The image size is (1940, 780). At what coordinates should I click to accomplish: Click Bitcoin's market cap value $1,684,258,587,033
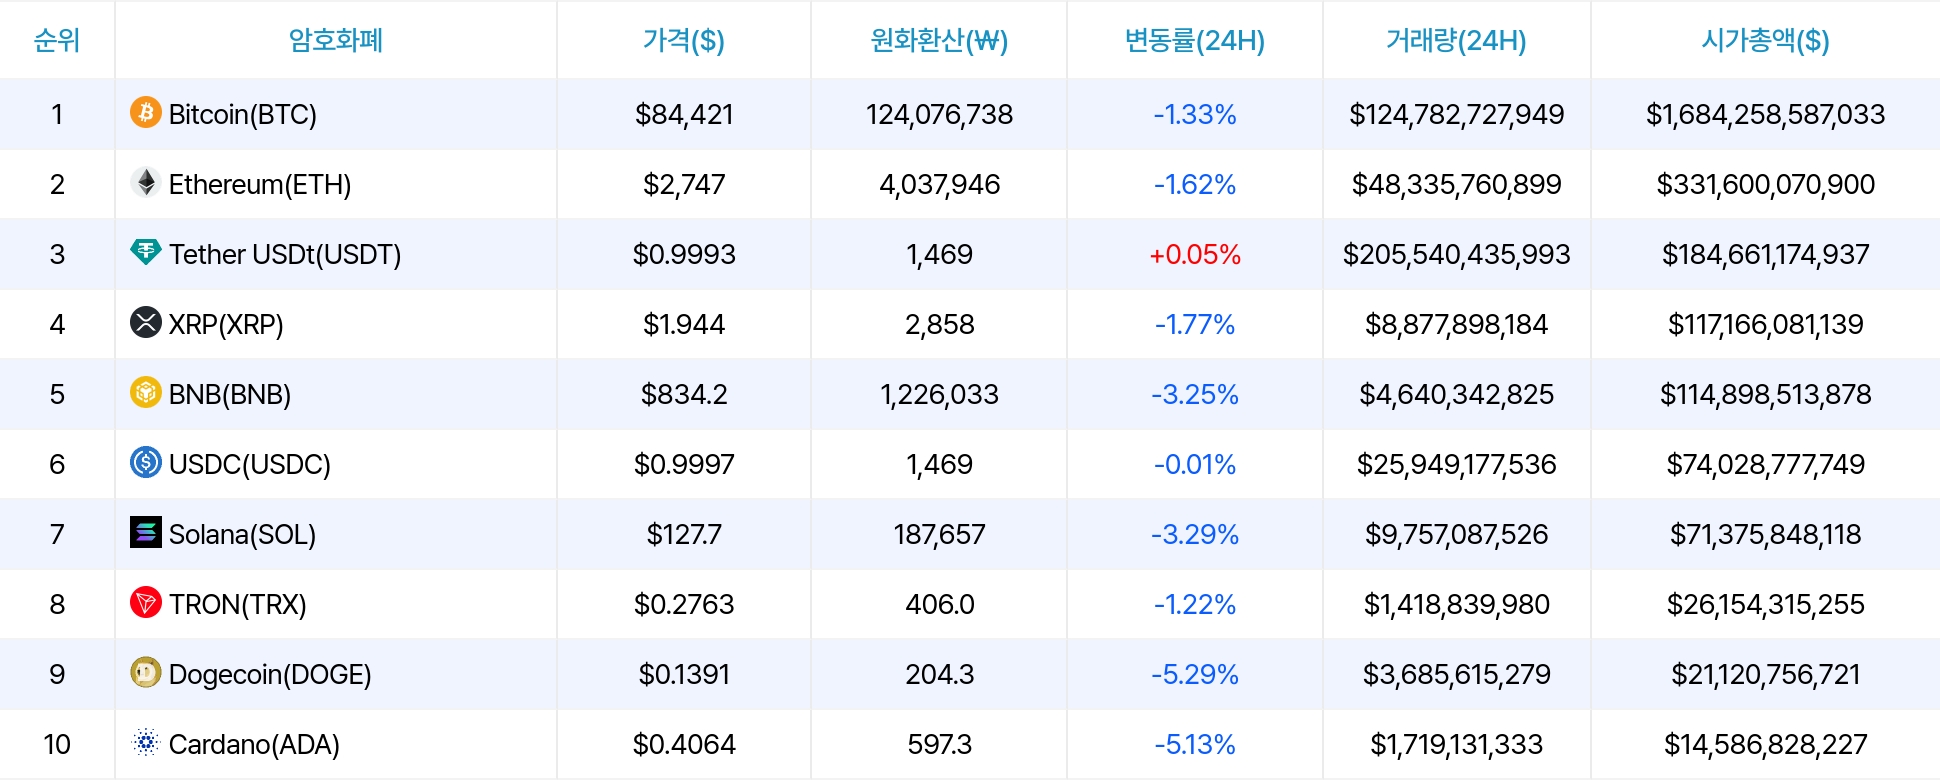point(1765,114)
